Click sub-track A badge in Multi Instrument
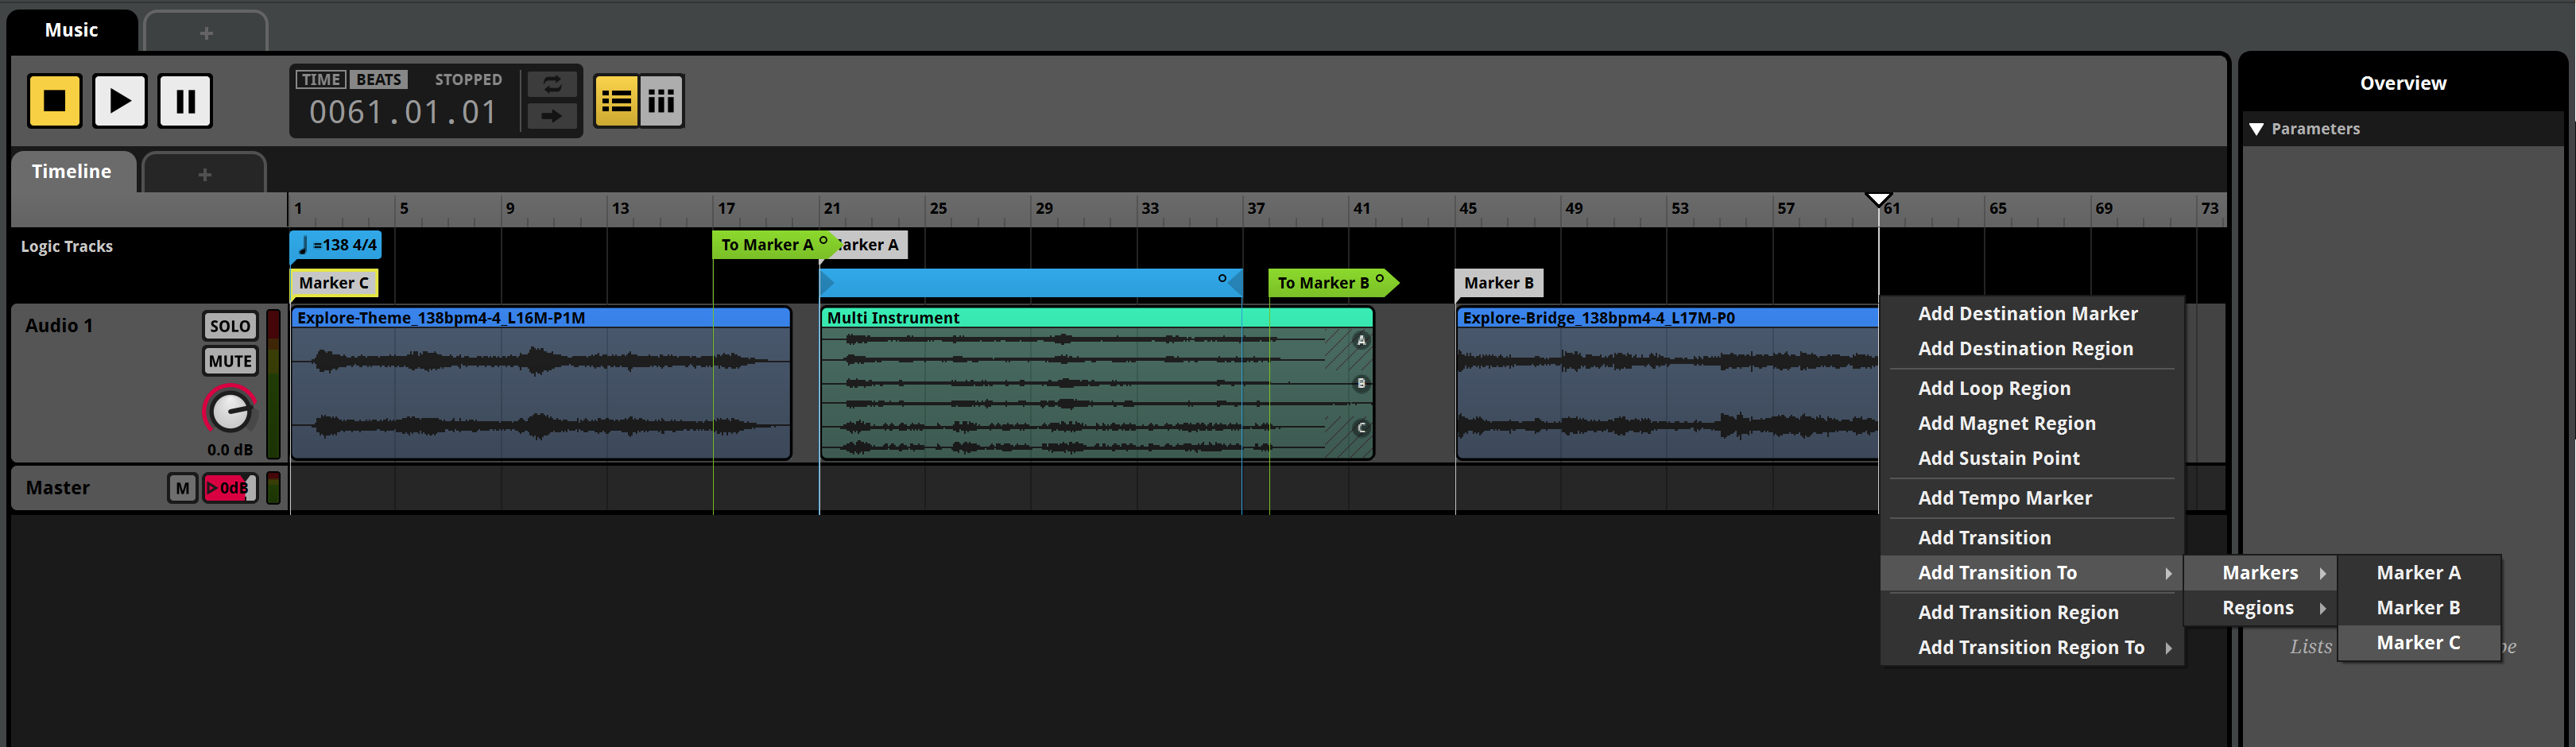 point(1361,340)
